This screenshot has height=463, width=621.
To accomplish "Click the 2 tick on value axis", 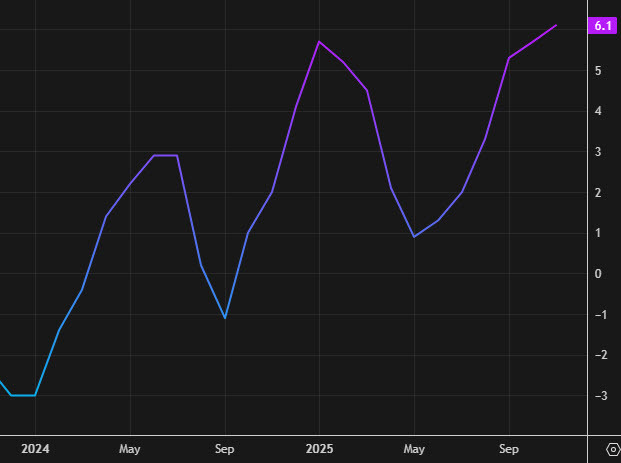I will (x=598, y=193).
